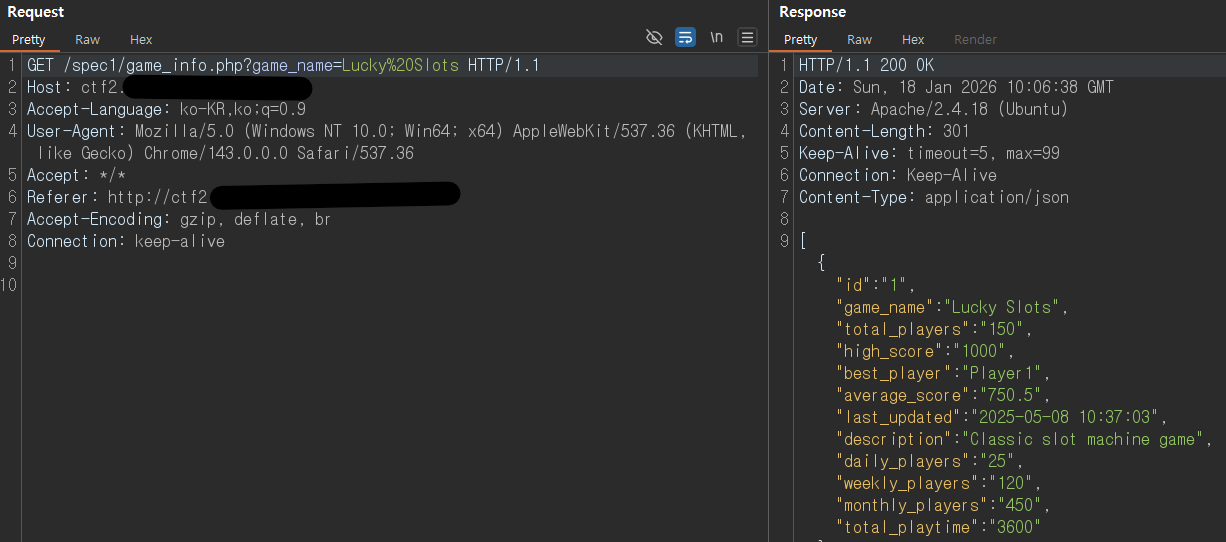Click the Content-Type: application/json header
Image resolution: width=1226 pixels, height=542 pixels.
pos(933,198)
